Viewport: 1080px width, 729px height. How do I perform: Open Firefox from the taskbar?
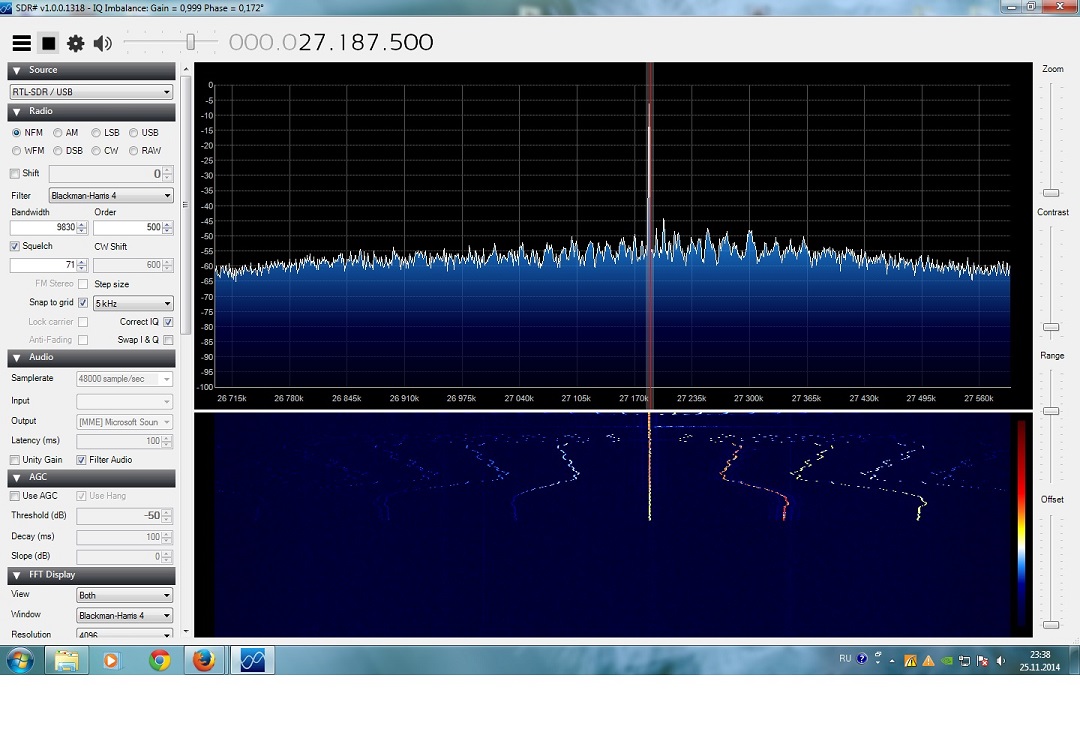point(204,661)
